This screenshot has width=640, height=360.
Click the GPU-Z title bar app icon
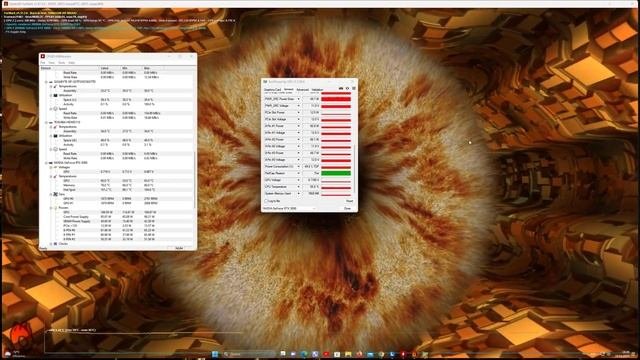(265, 82)
